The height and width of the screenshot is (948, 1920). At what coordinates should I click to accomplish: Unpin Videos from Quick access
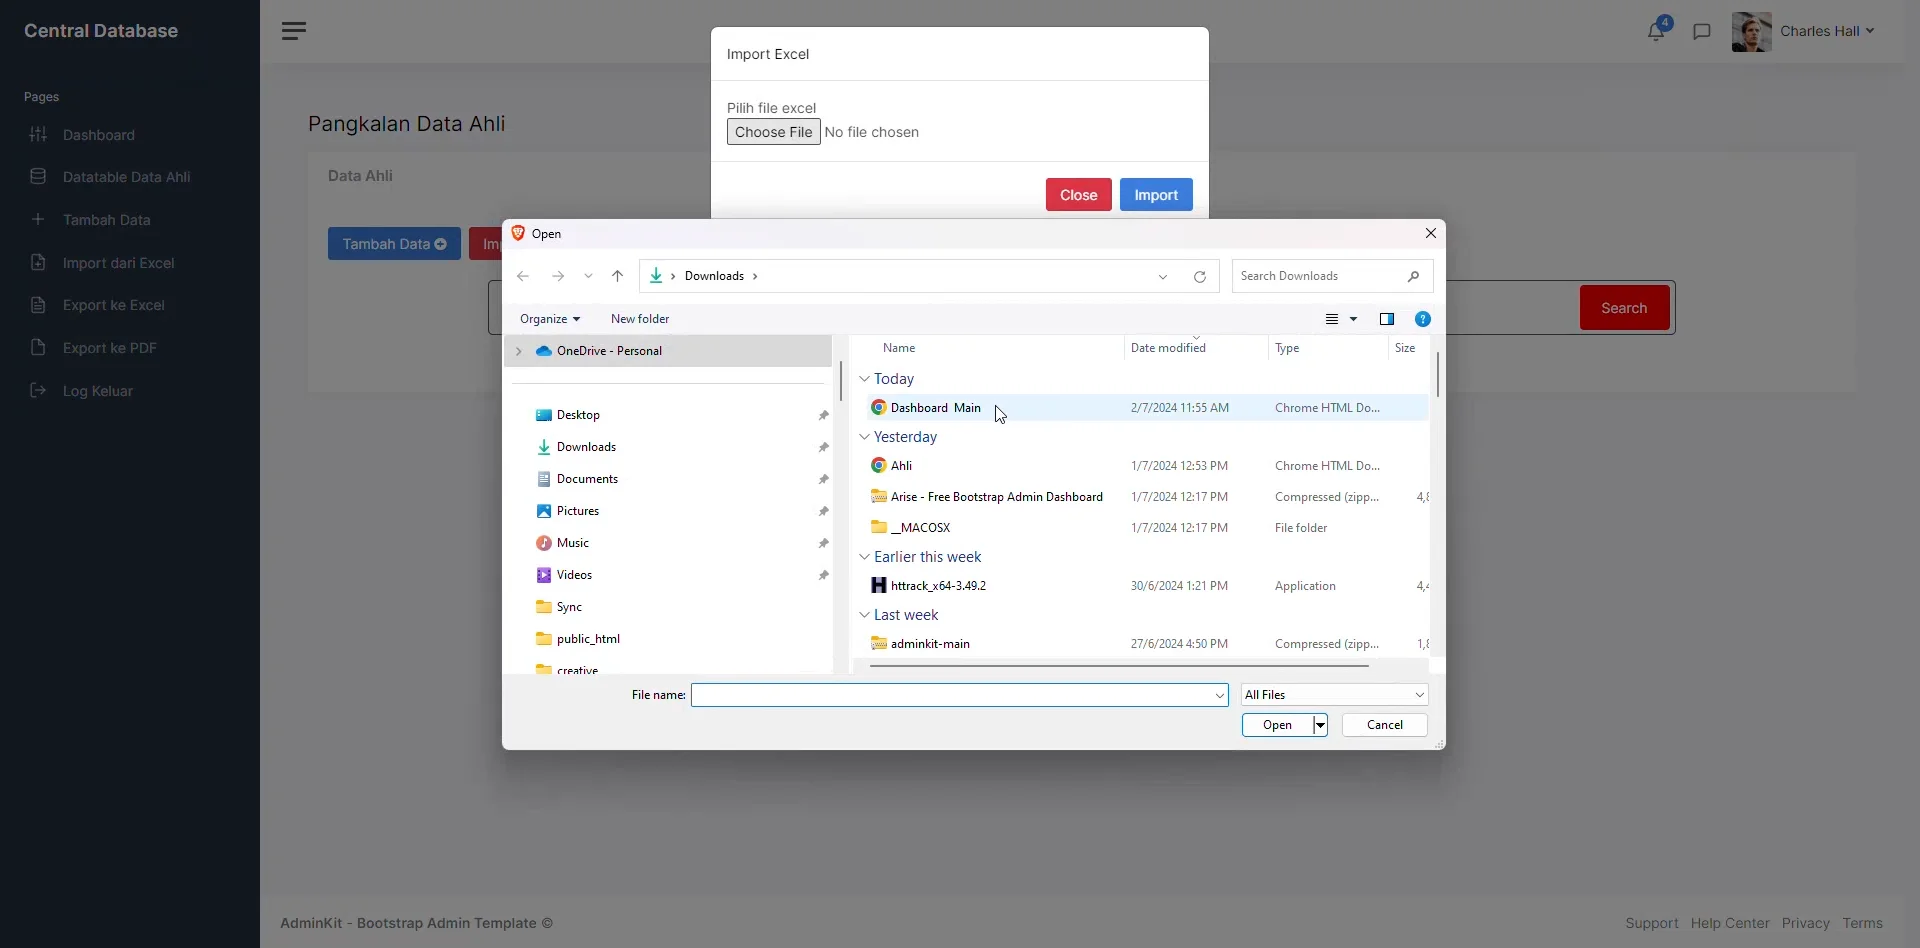pyautogui.click(x=824, y=575)
